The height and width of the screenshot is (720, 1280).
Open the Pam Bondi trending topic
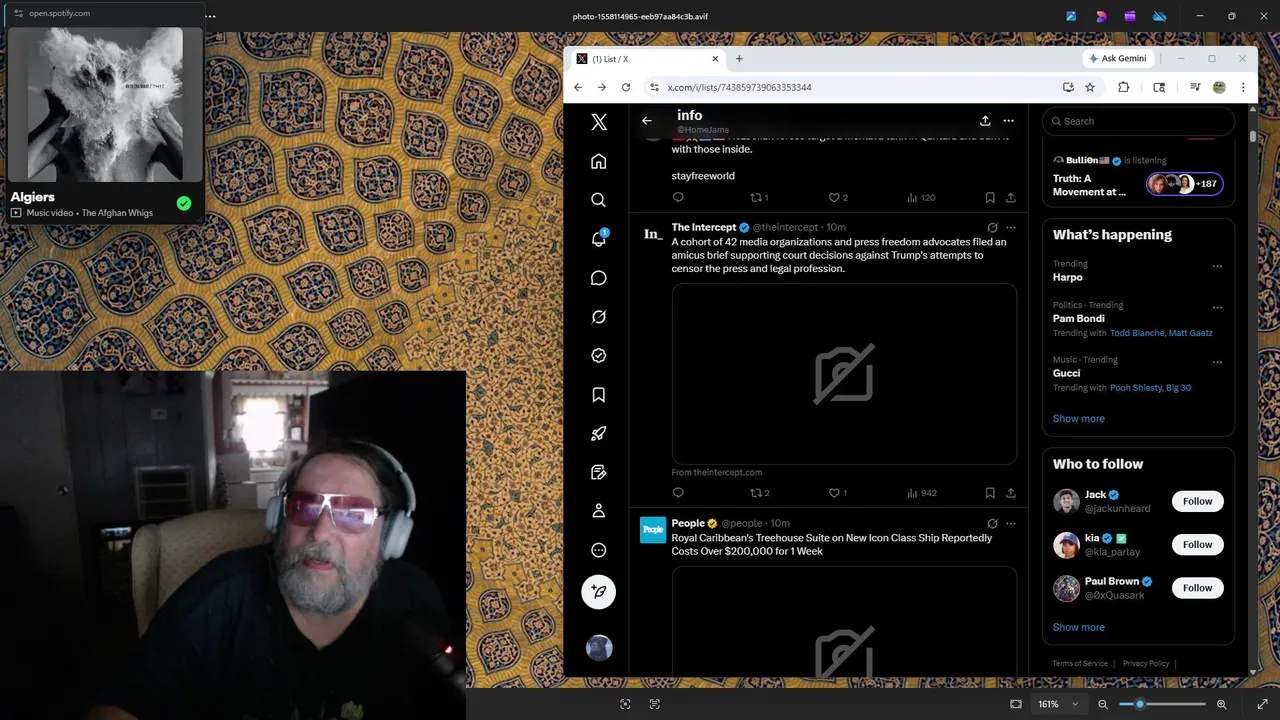click(x=1079, y=319)
